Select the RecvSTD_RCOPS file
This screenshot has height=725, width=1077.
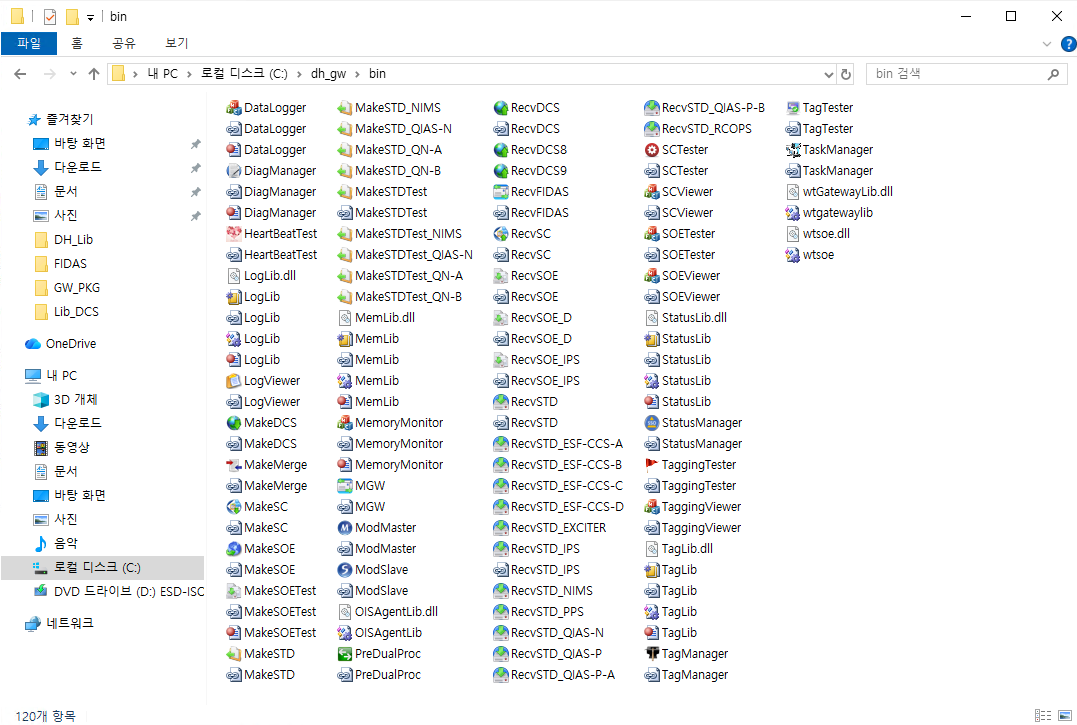(706, 129)
